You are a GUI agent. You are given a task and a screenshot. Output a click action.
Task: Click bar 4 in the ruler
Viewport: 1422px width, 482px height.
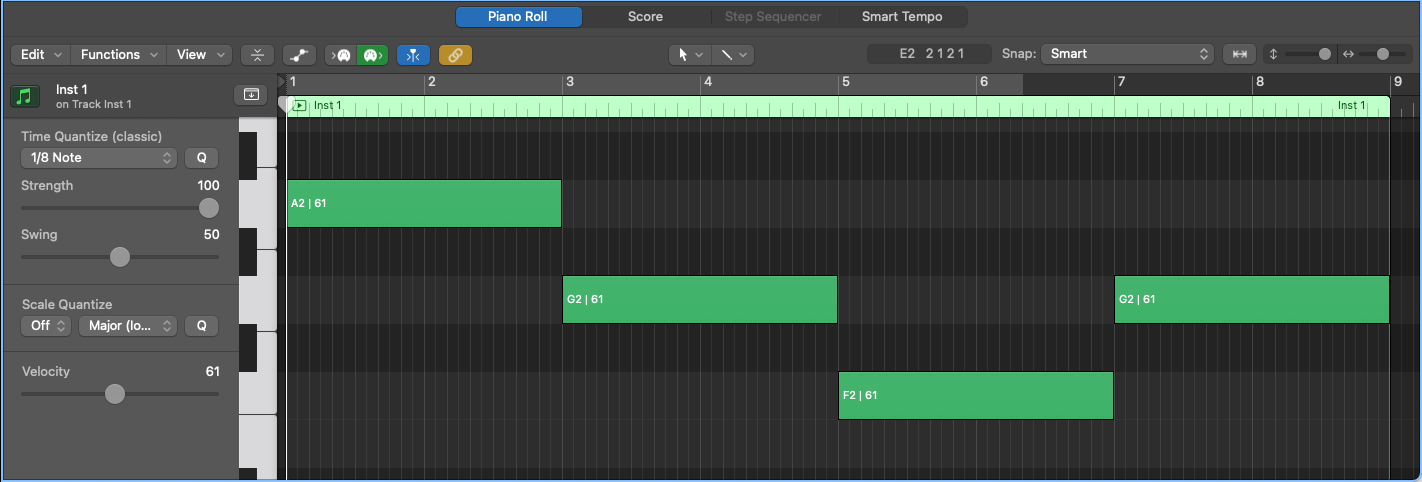pyautogui.click(x=707, y=83)
